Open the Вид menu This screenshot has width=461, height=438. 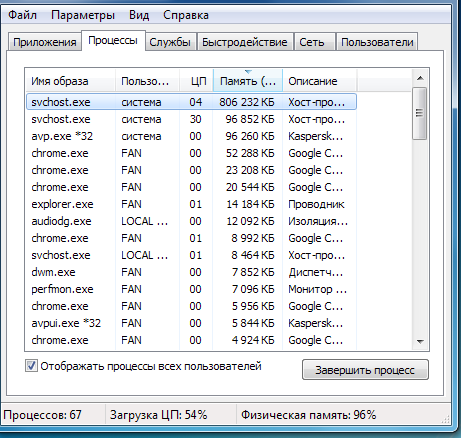tap(139, 15)
